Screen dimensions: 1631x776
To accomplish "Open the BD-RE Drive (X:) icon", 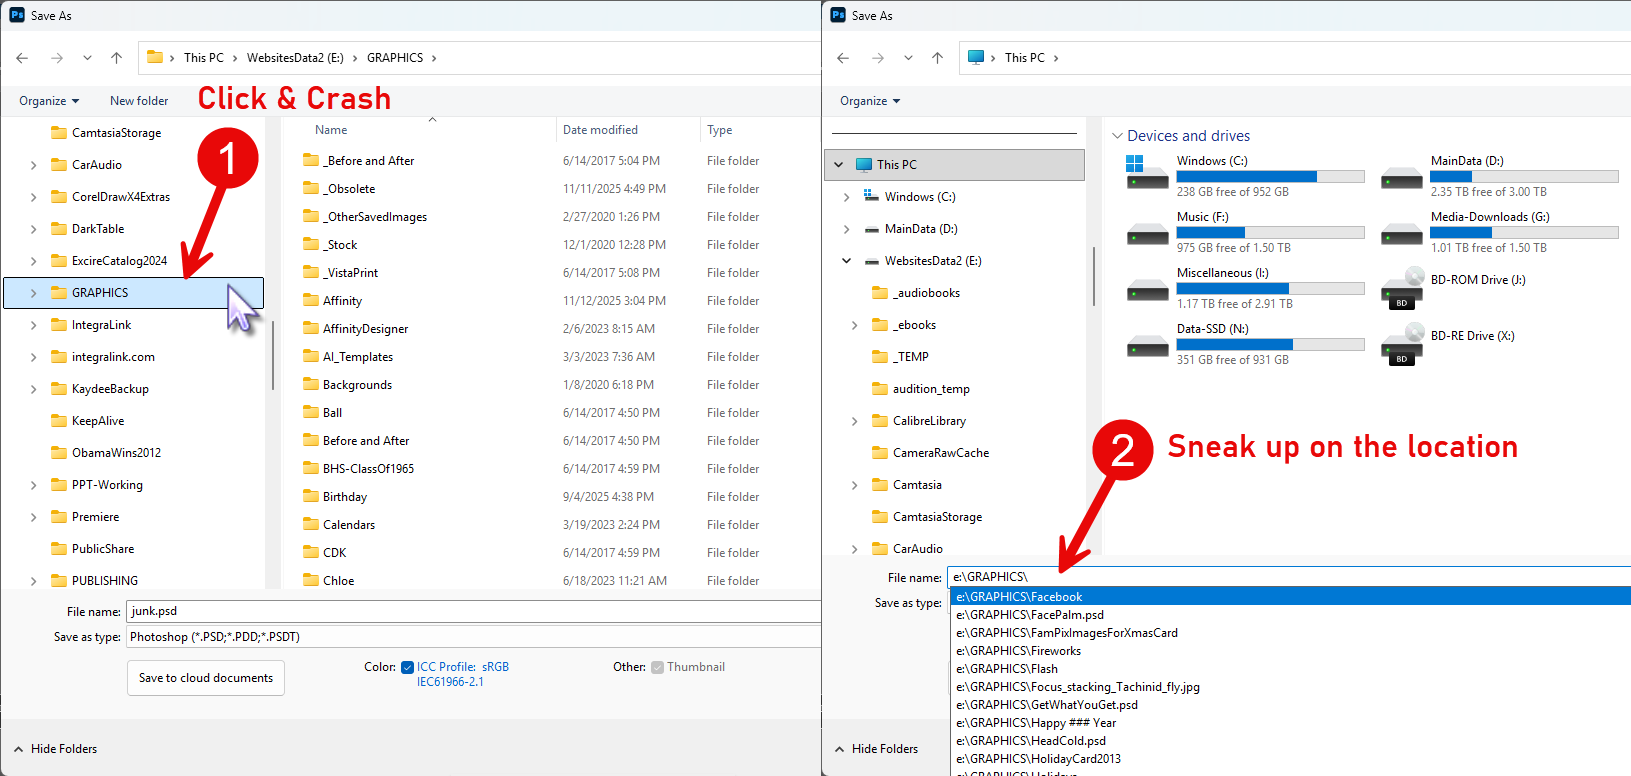I will click(x=1401, y=344).
